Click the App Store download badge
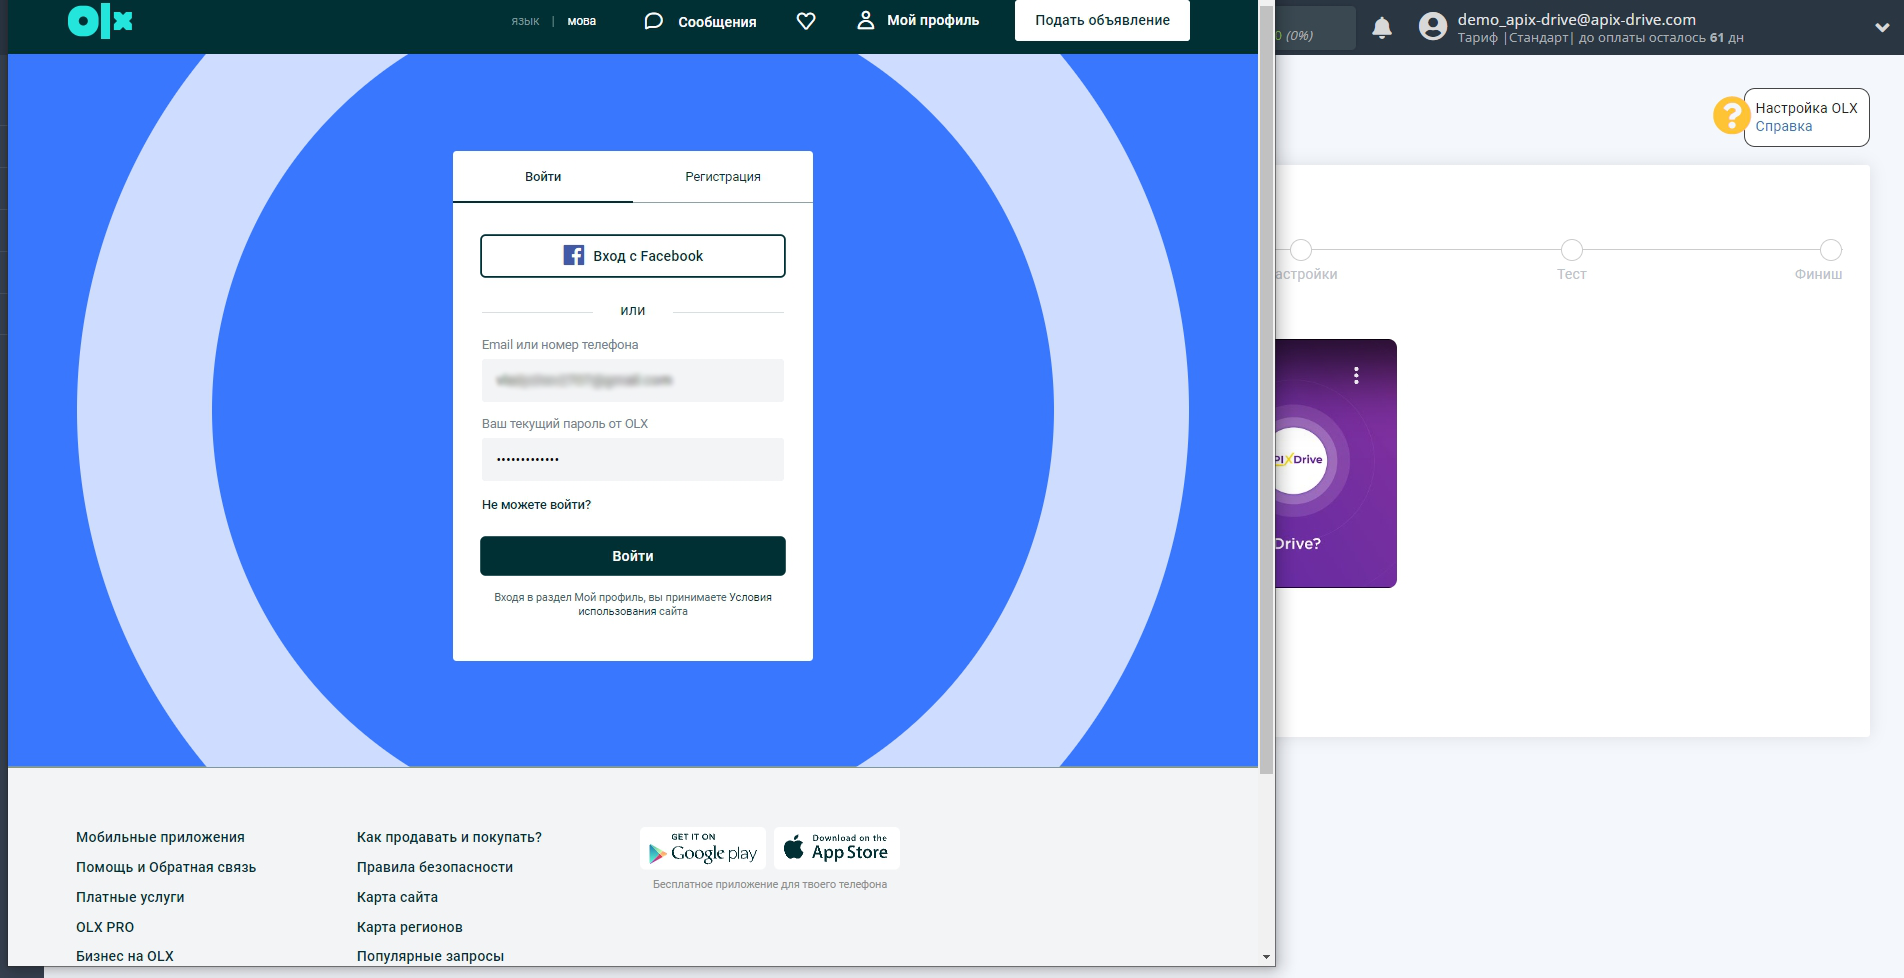Viewport: 1904px width, 978px height. (837, 848)
